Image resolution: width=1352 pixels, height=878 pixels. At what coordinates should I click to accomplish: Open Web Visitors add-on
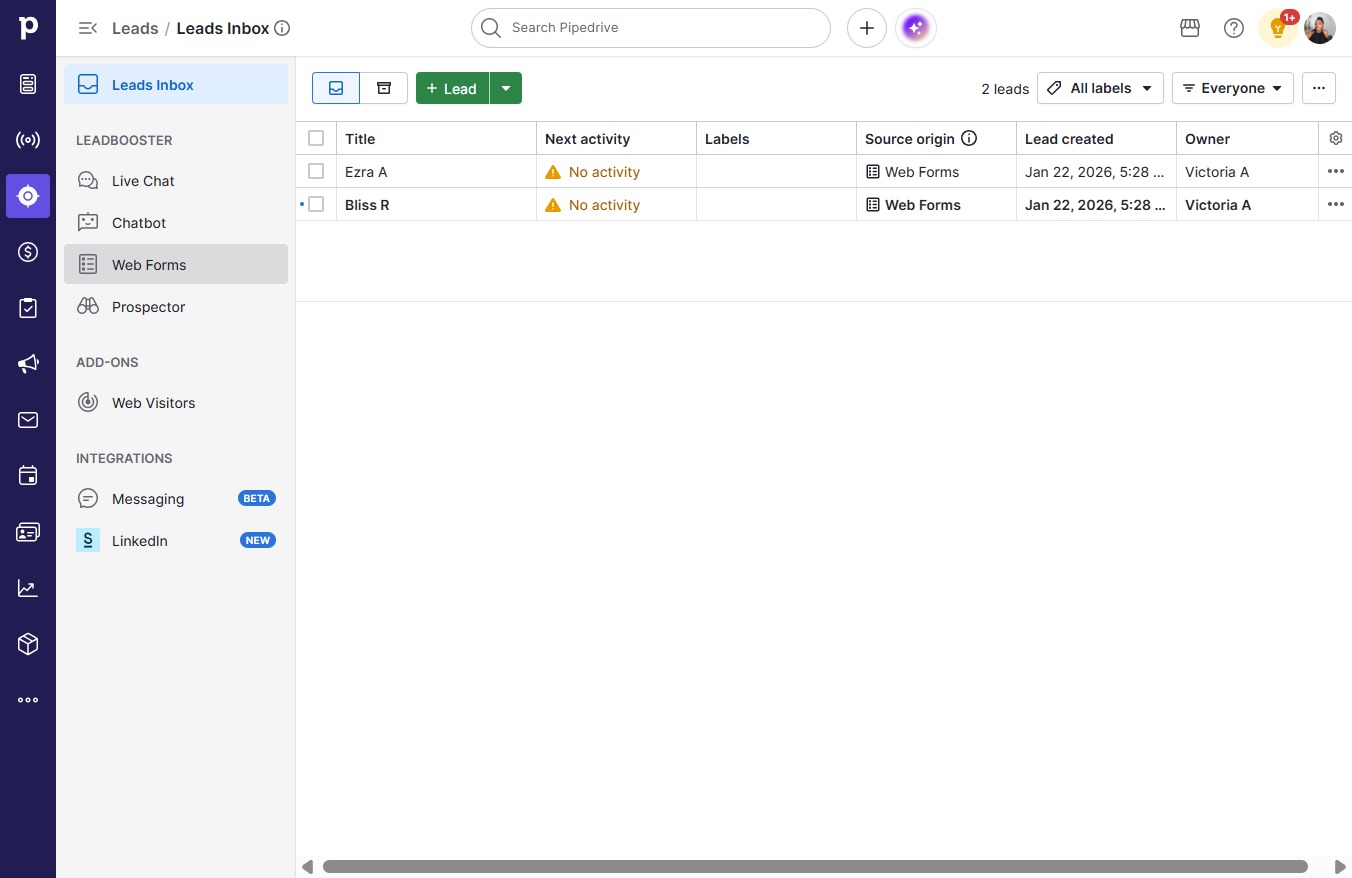tap(176, 403)
